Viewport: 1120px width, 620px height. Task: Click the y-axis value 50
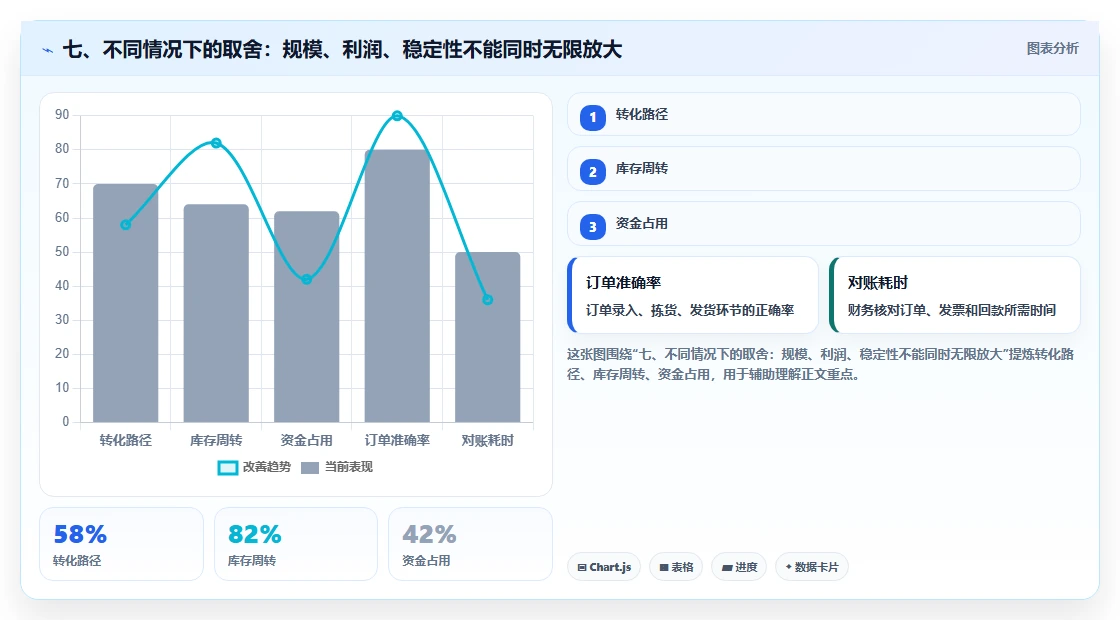[x=62, y=251]
